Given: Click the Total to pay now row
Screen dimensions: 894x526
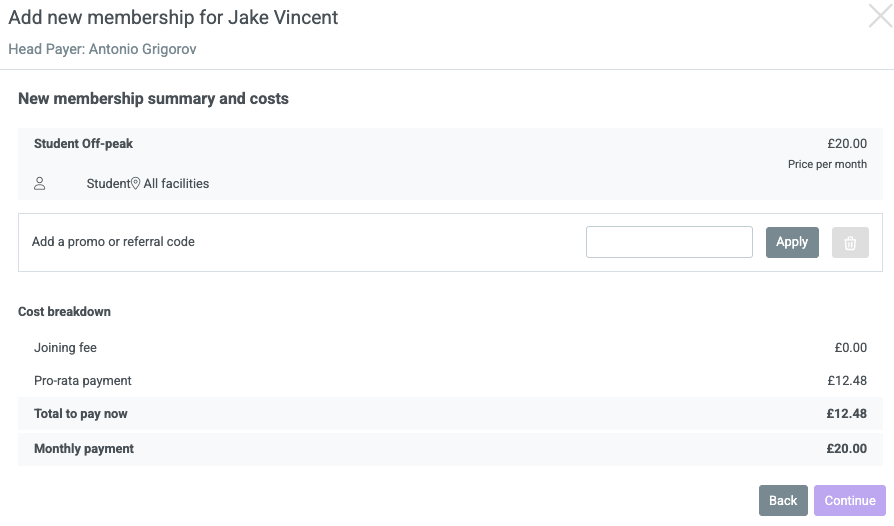Looking at the screenshot, I should click(x=450, y=414).
